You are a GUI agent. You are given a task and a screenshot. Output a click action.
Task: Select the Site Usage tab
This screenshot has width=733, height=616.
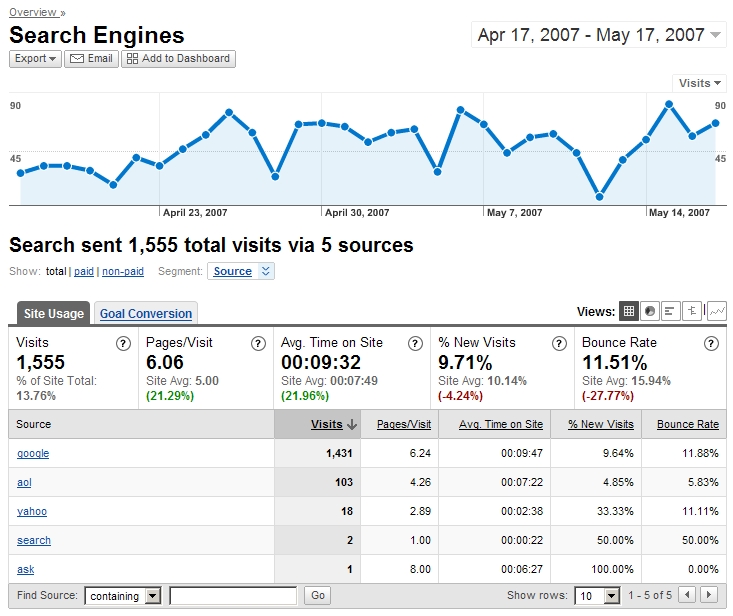tap(53, 314)
